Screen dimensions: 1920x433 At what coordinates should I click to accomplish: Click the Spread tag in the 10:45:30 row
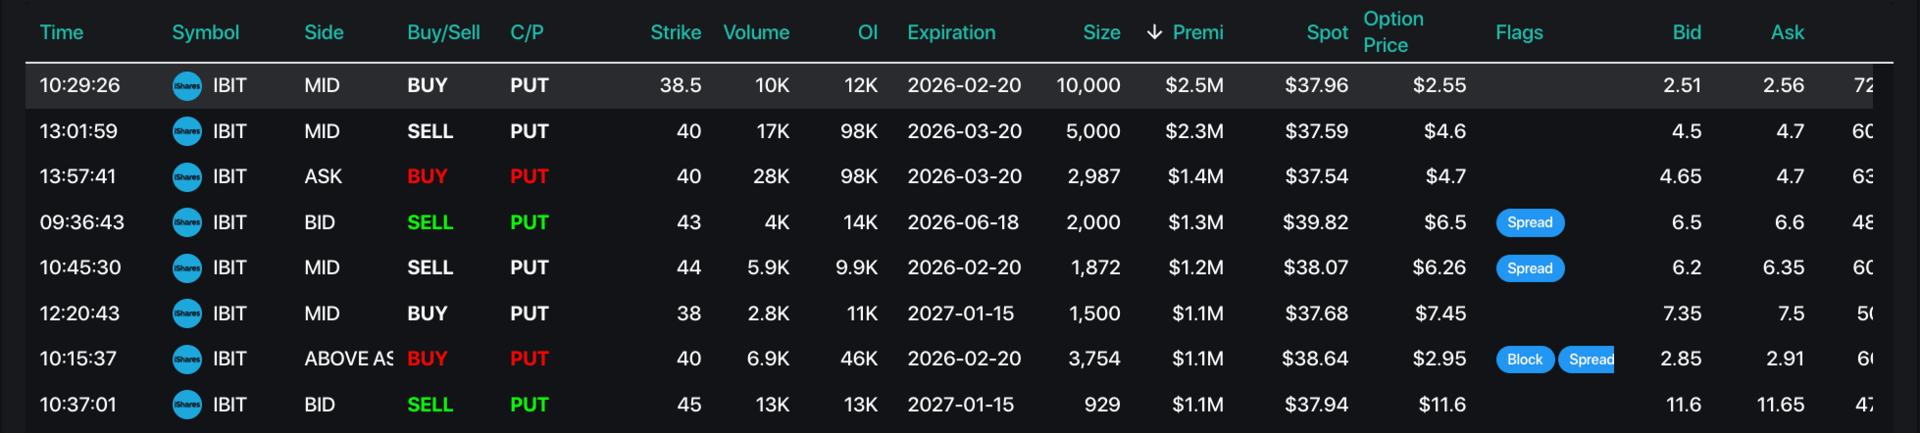tap(1529, 268)
